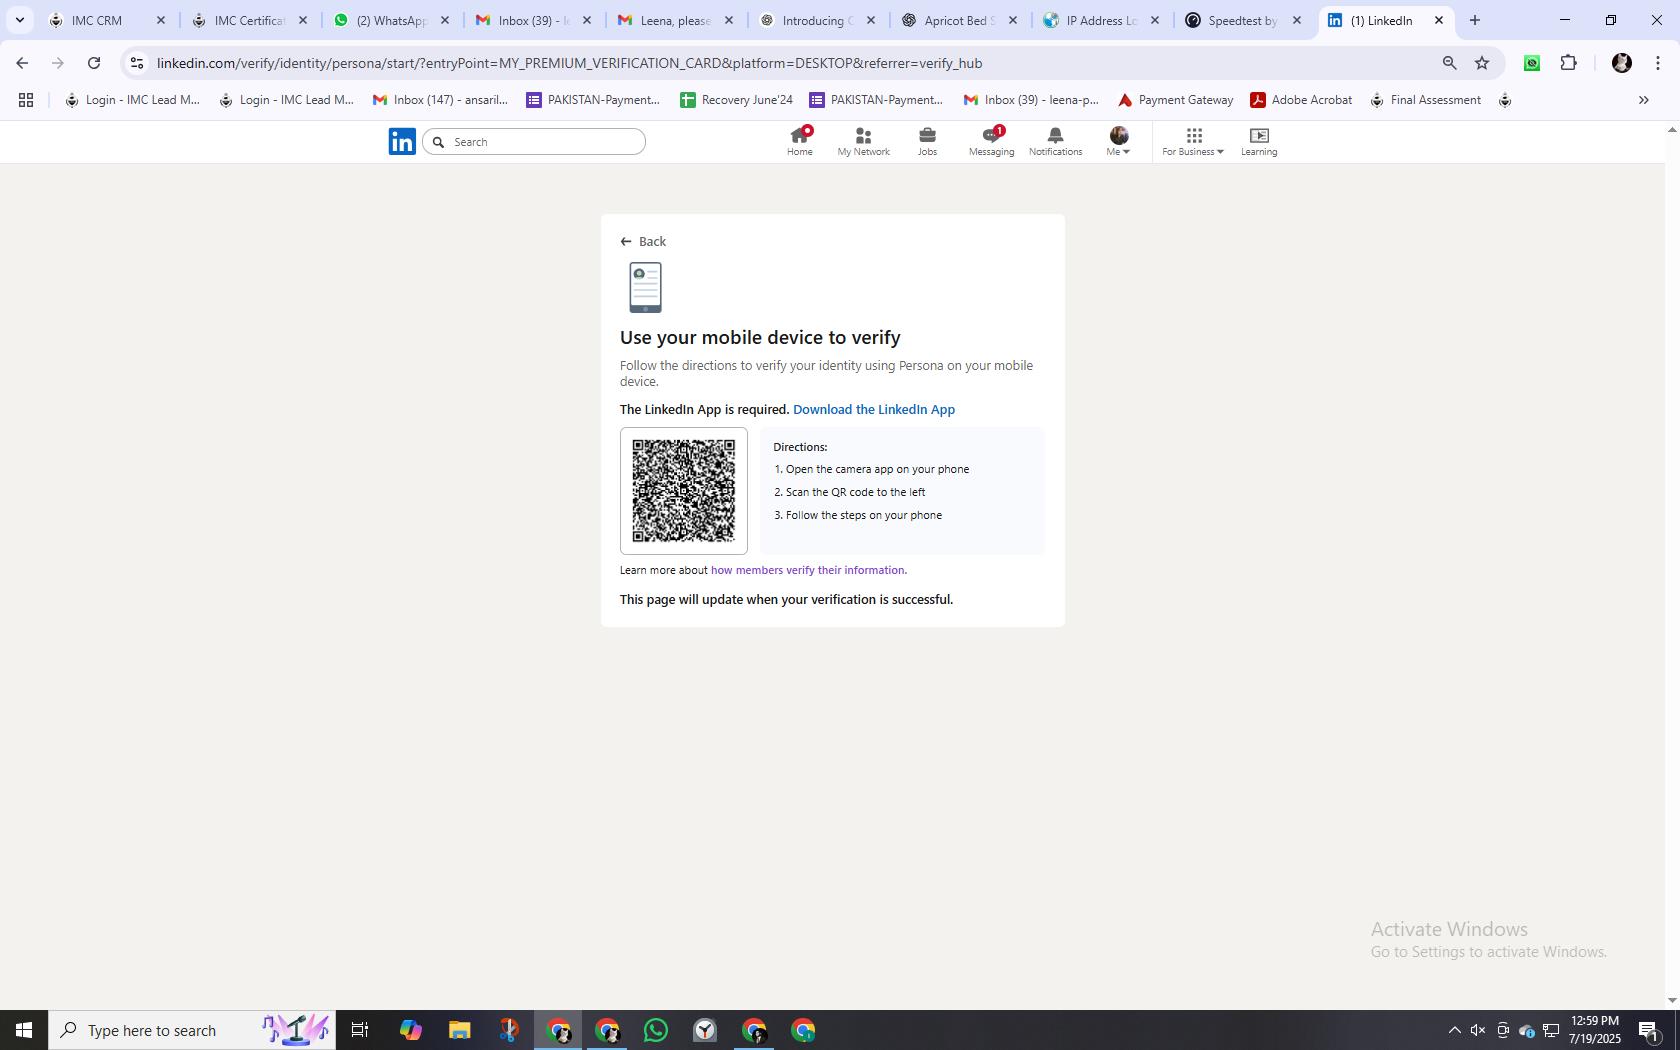The height and width of the screenshot is (1050, 1680).
Task: Reload the page
Action: tap(94, 63)
